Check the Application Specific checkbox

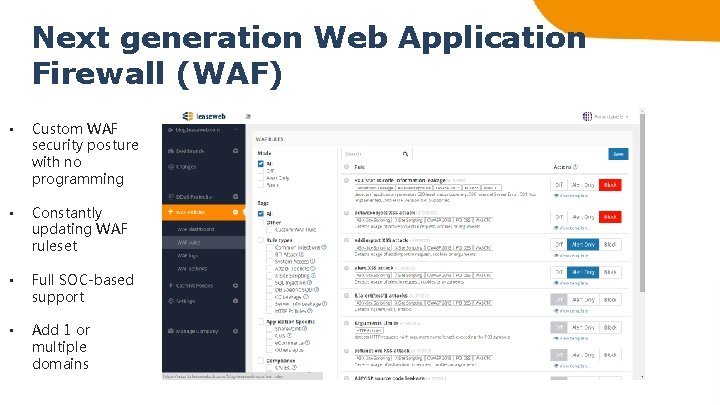261,322
